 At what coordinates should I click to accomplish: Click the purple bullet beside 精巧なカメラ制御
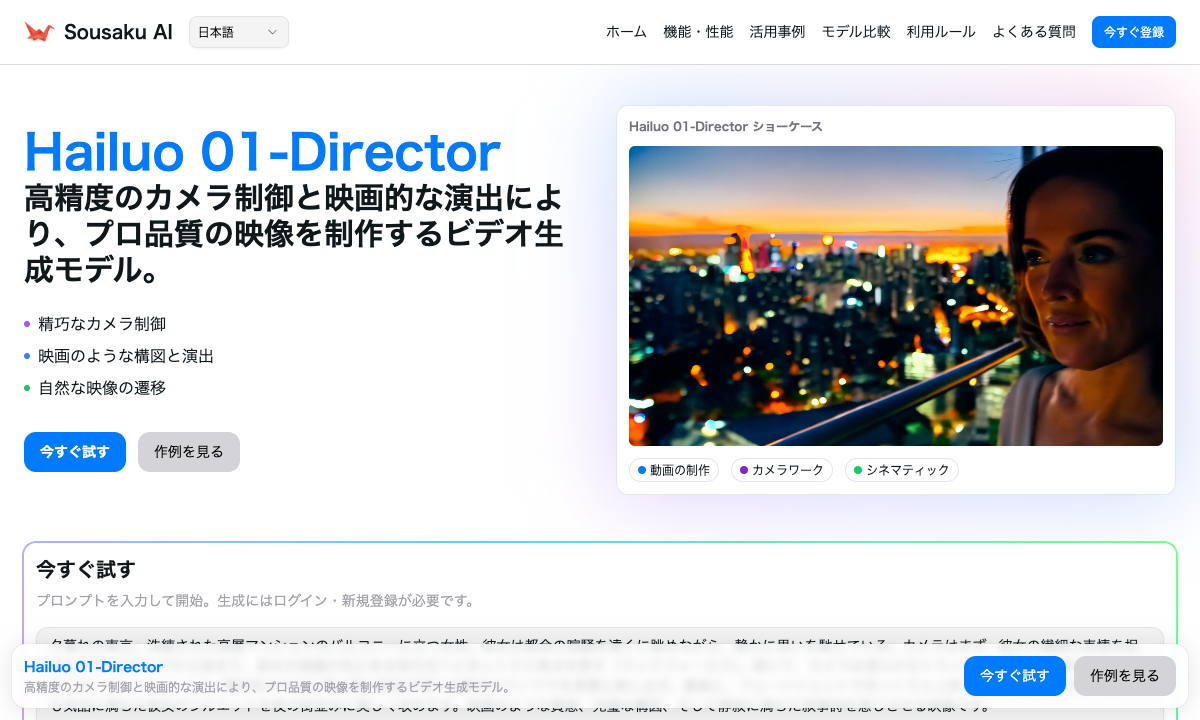click(x=27, y=324)
